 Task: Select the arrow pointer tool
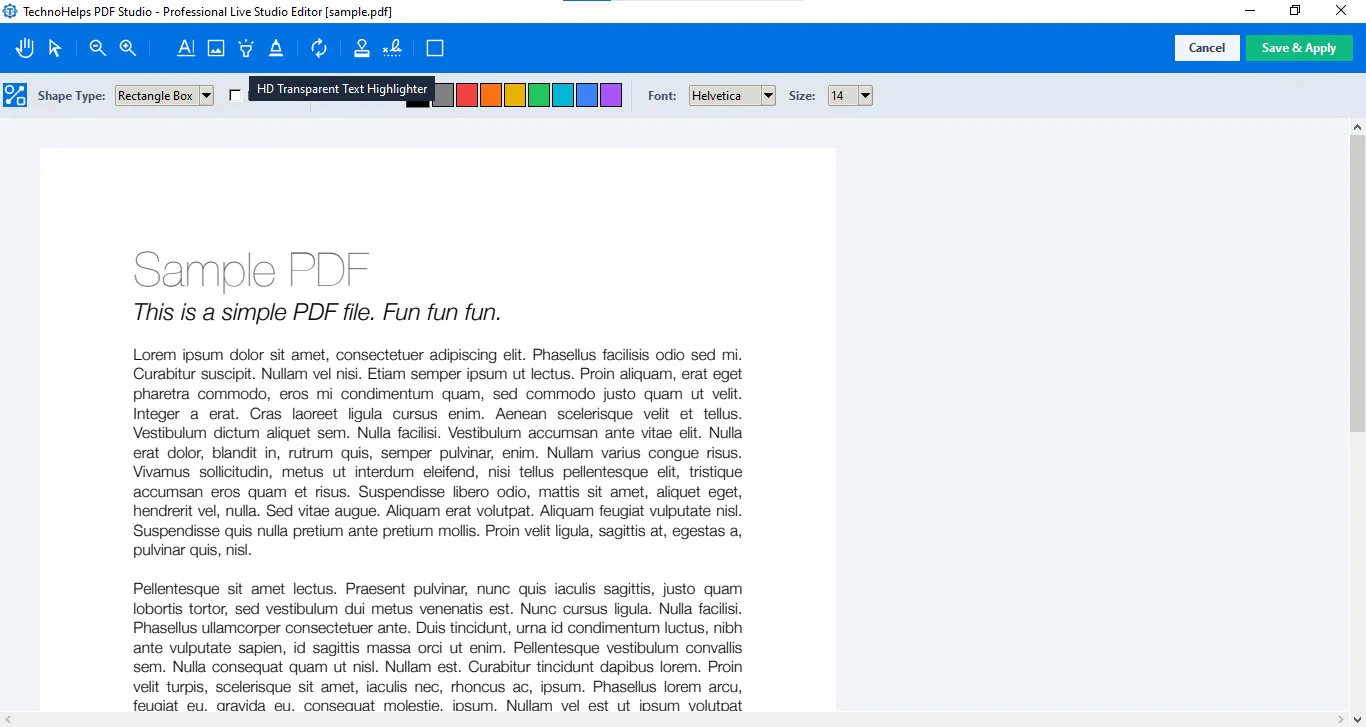[x=55, y=48]
